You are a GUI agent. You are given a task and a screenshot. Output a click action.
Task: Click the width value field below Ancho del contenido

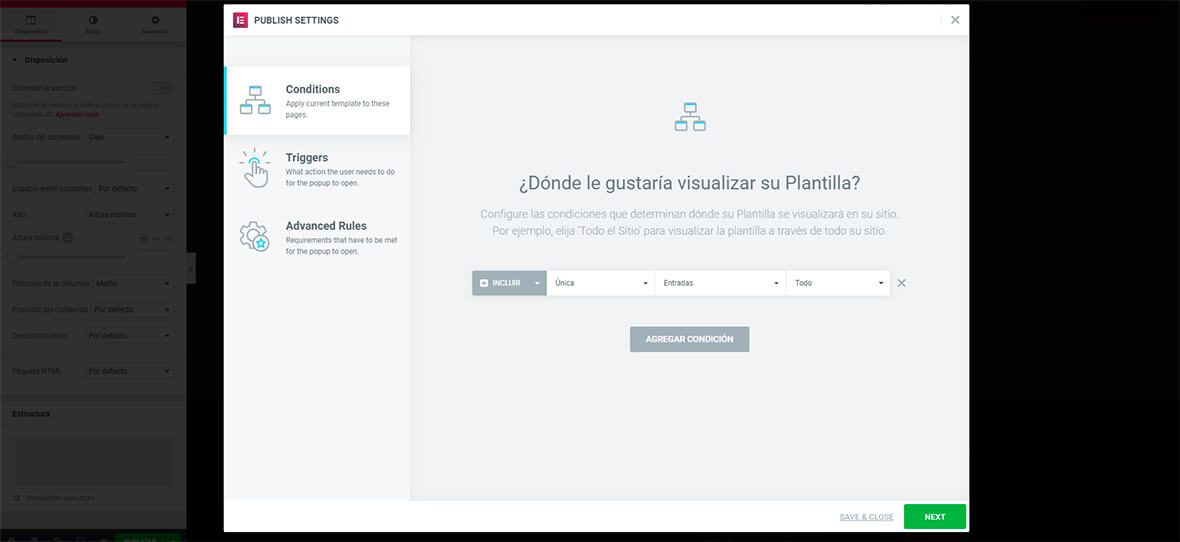point(155,163)
